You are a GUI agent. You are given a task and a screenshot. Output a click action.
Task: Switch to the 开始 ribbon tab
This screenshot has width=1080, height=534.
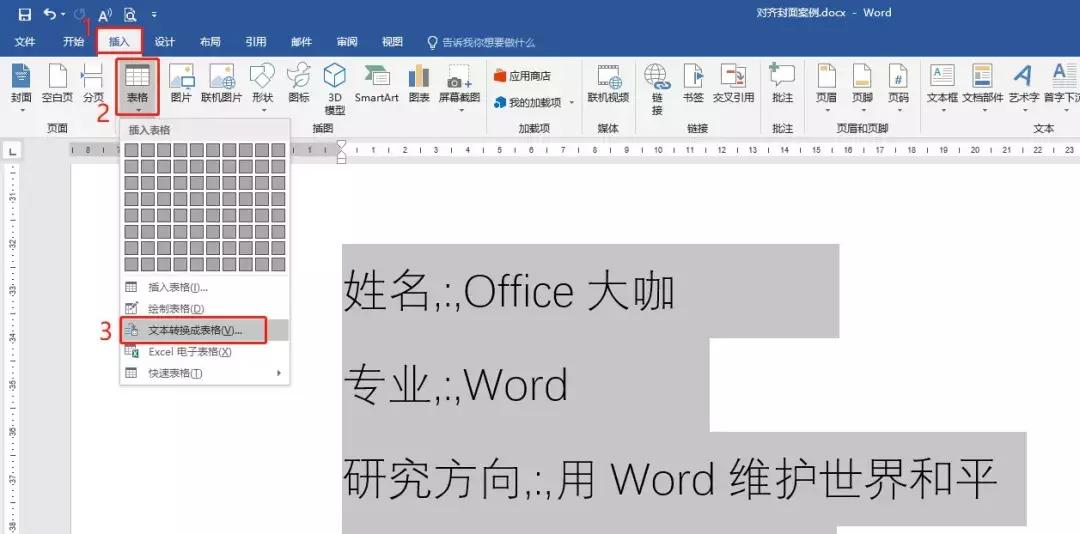tap(74, 42)
